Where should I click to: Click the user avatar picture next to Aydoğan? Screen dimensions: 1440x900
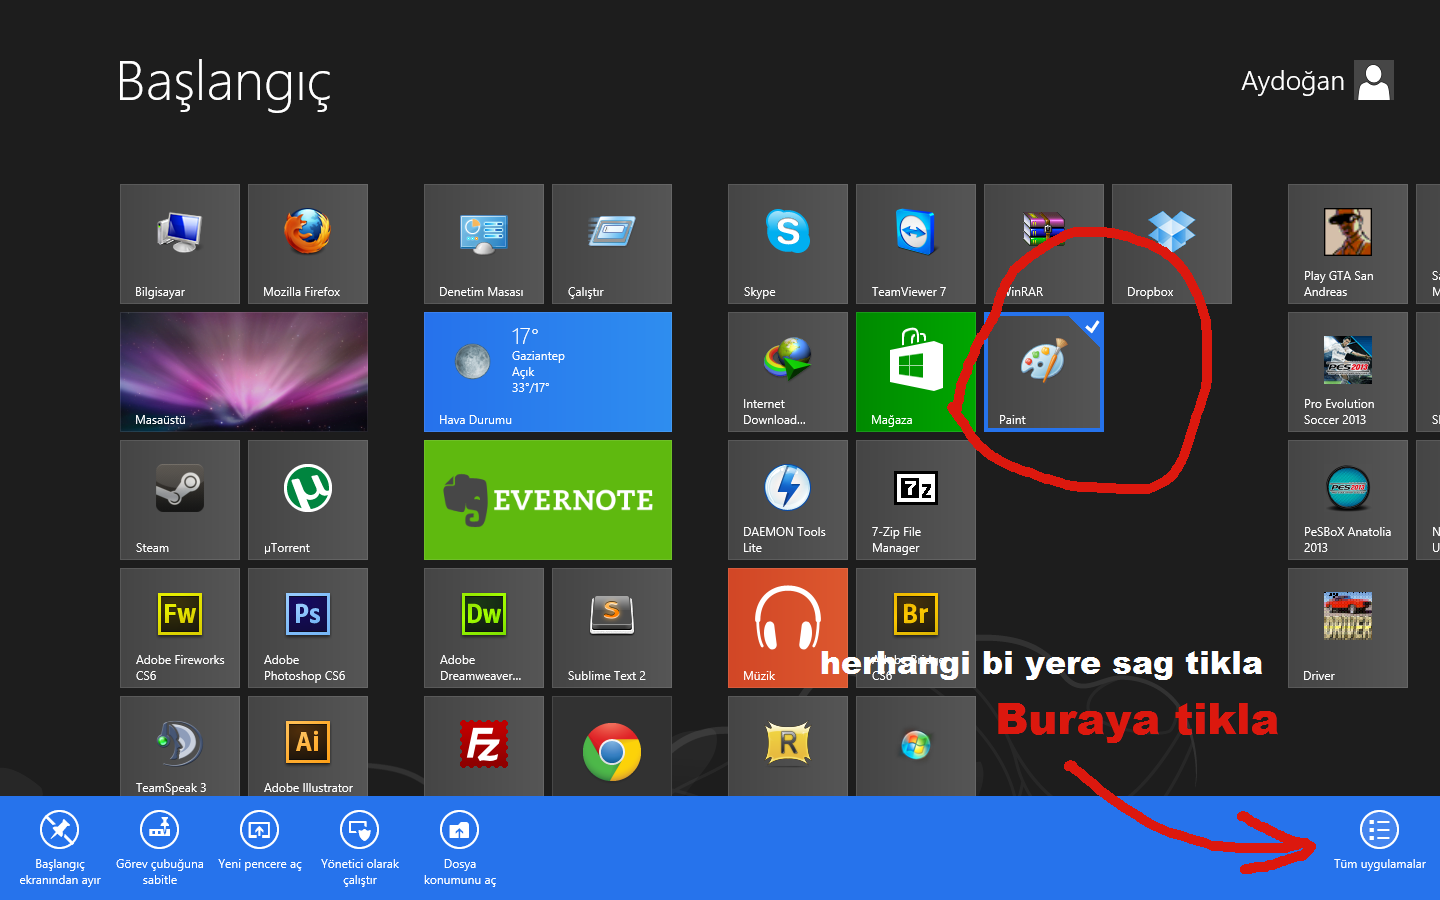tap(1374, 81)
